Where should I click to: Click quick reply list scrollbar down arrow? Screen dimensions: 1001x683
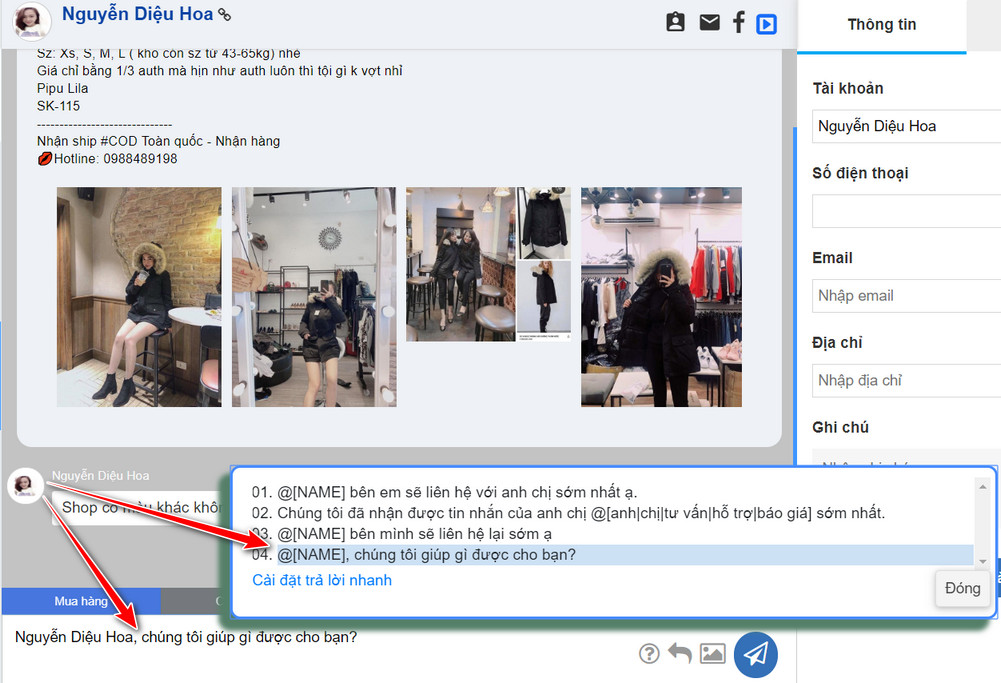pos(982,562)
